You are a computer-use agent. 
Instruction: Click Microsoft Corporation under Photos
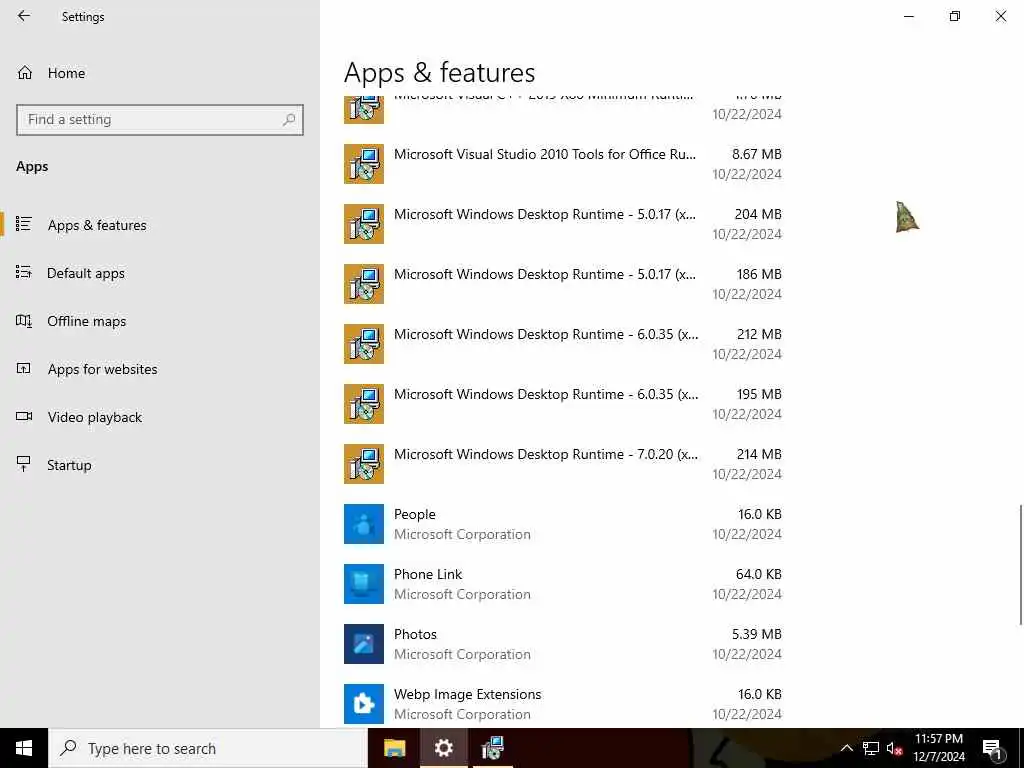point(462,654)
